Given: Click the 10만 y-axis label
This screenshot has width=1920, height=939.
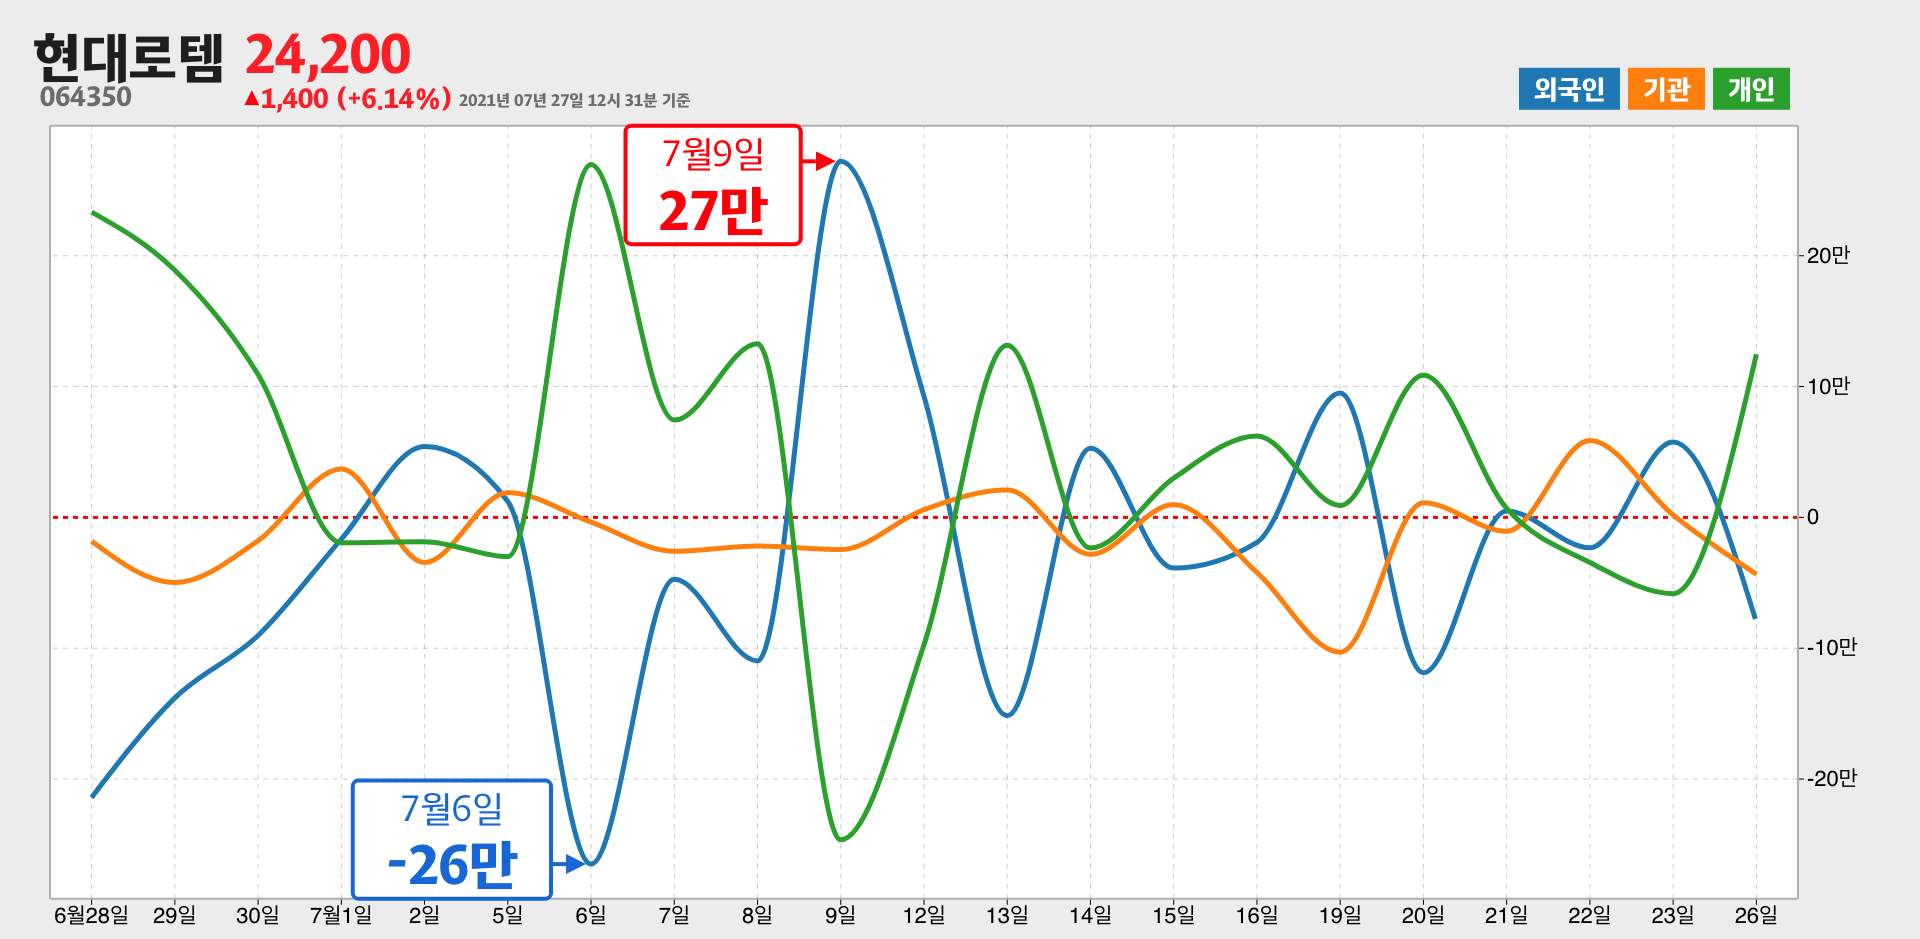Looking at the screenshot, I should pyautogui.click(x=1828, y=386).
